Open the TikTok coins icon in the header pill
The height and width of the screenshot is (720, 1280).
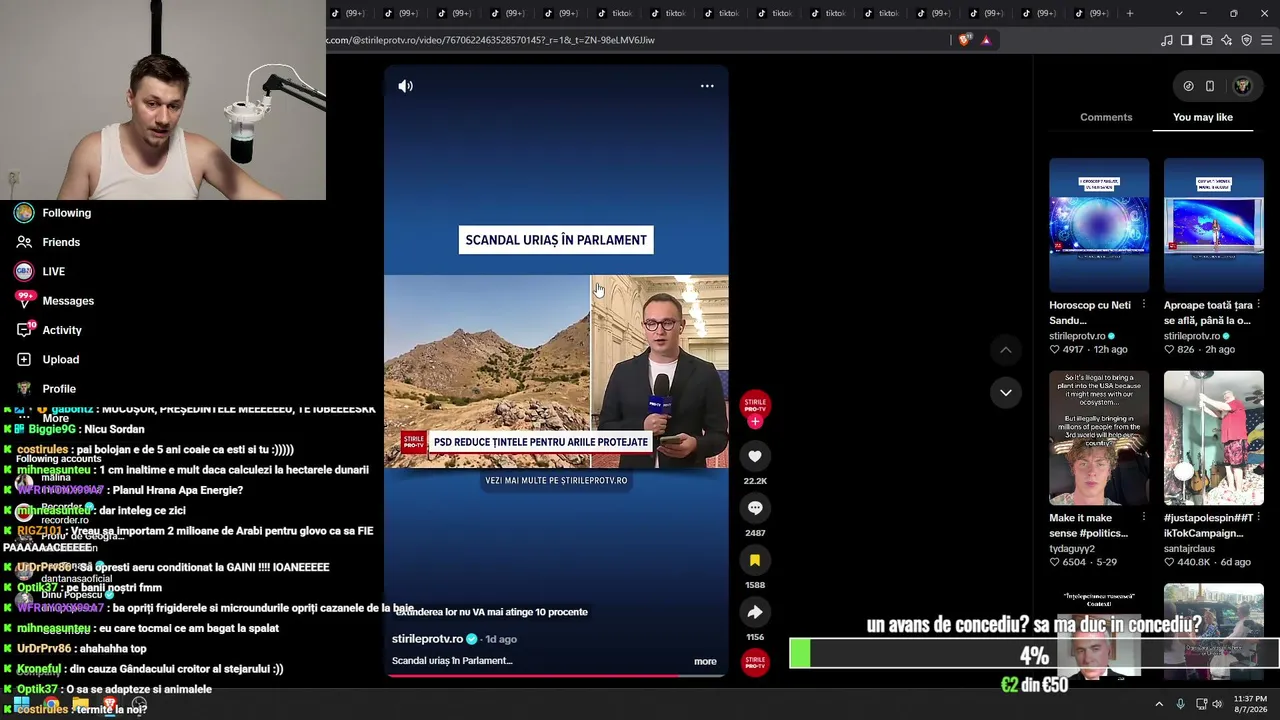tap(1188, 86)
